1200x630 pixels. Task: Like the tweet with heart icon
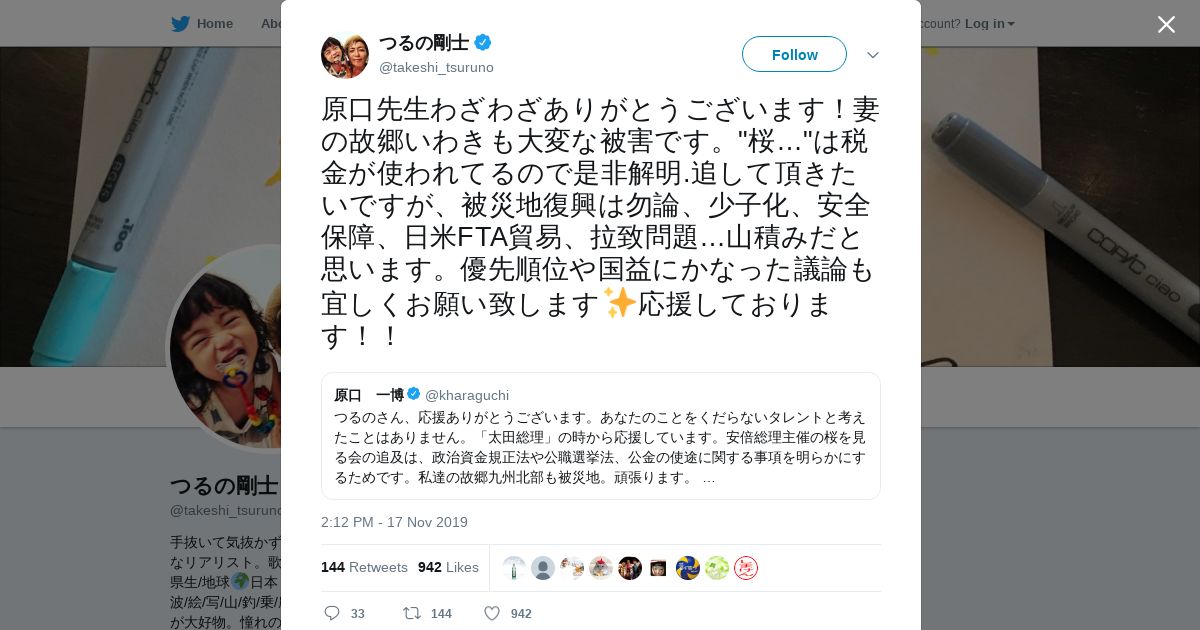[491, 613]
